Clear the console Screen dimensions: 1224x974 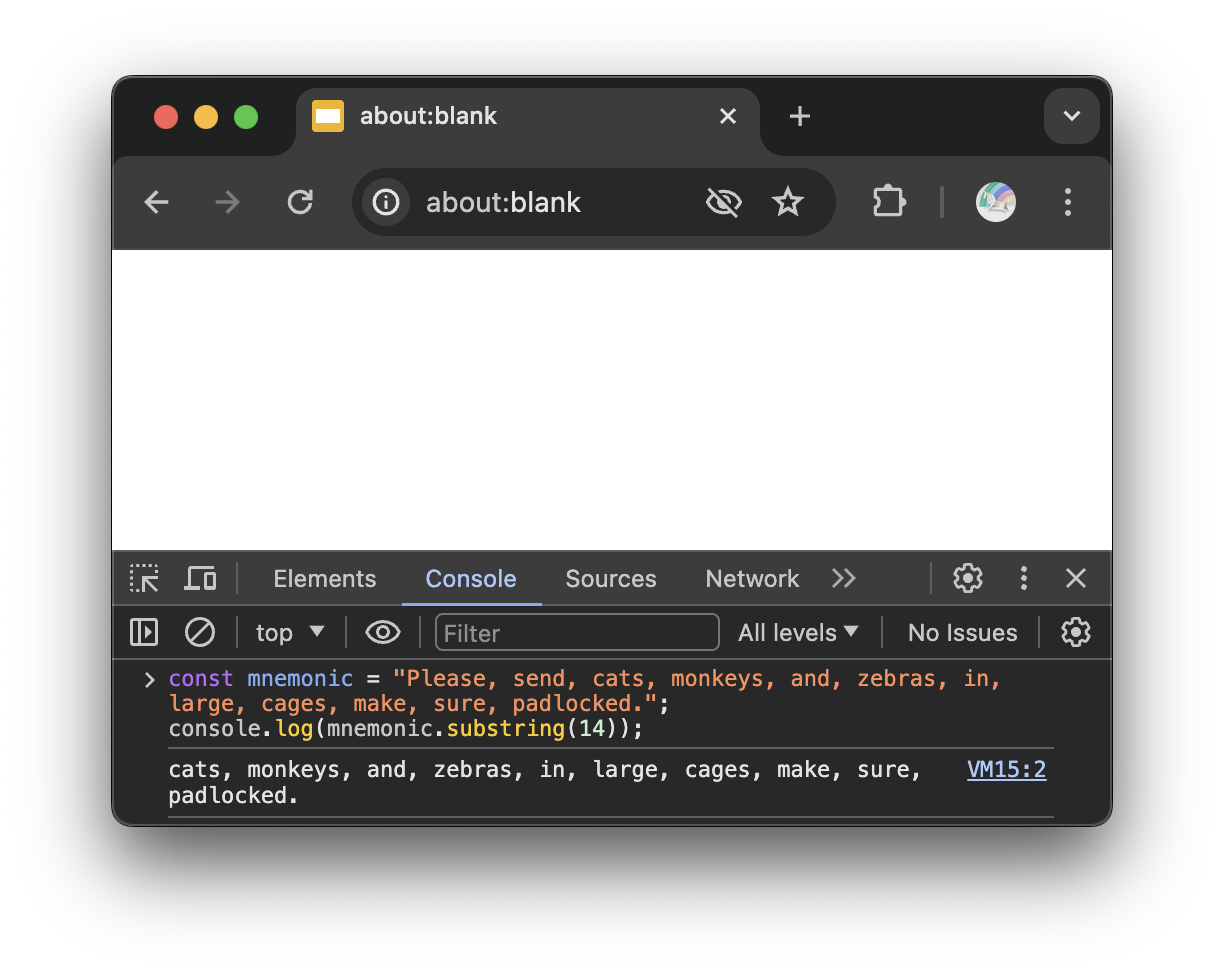[200, 632]
